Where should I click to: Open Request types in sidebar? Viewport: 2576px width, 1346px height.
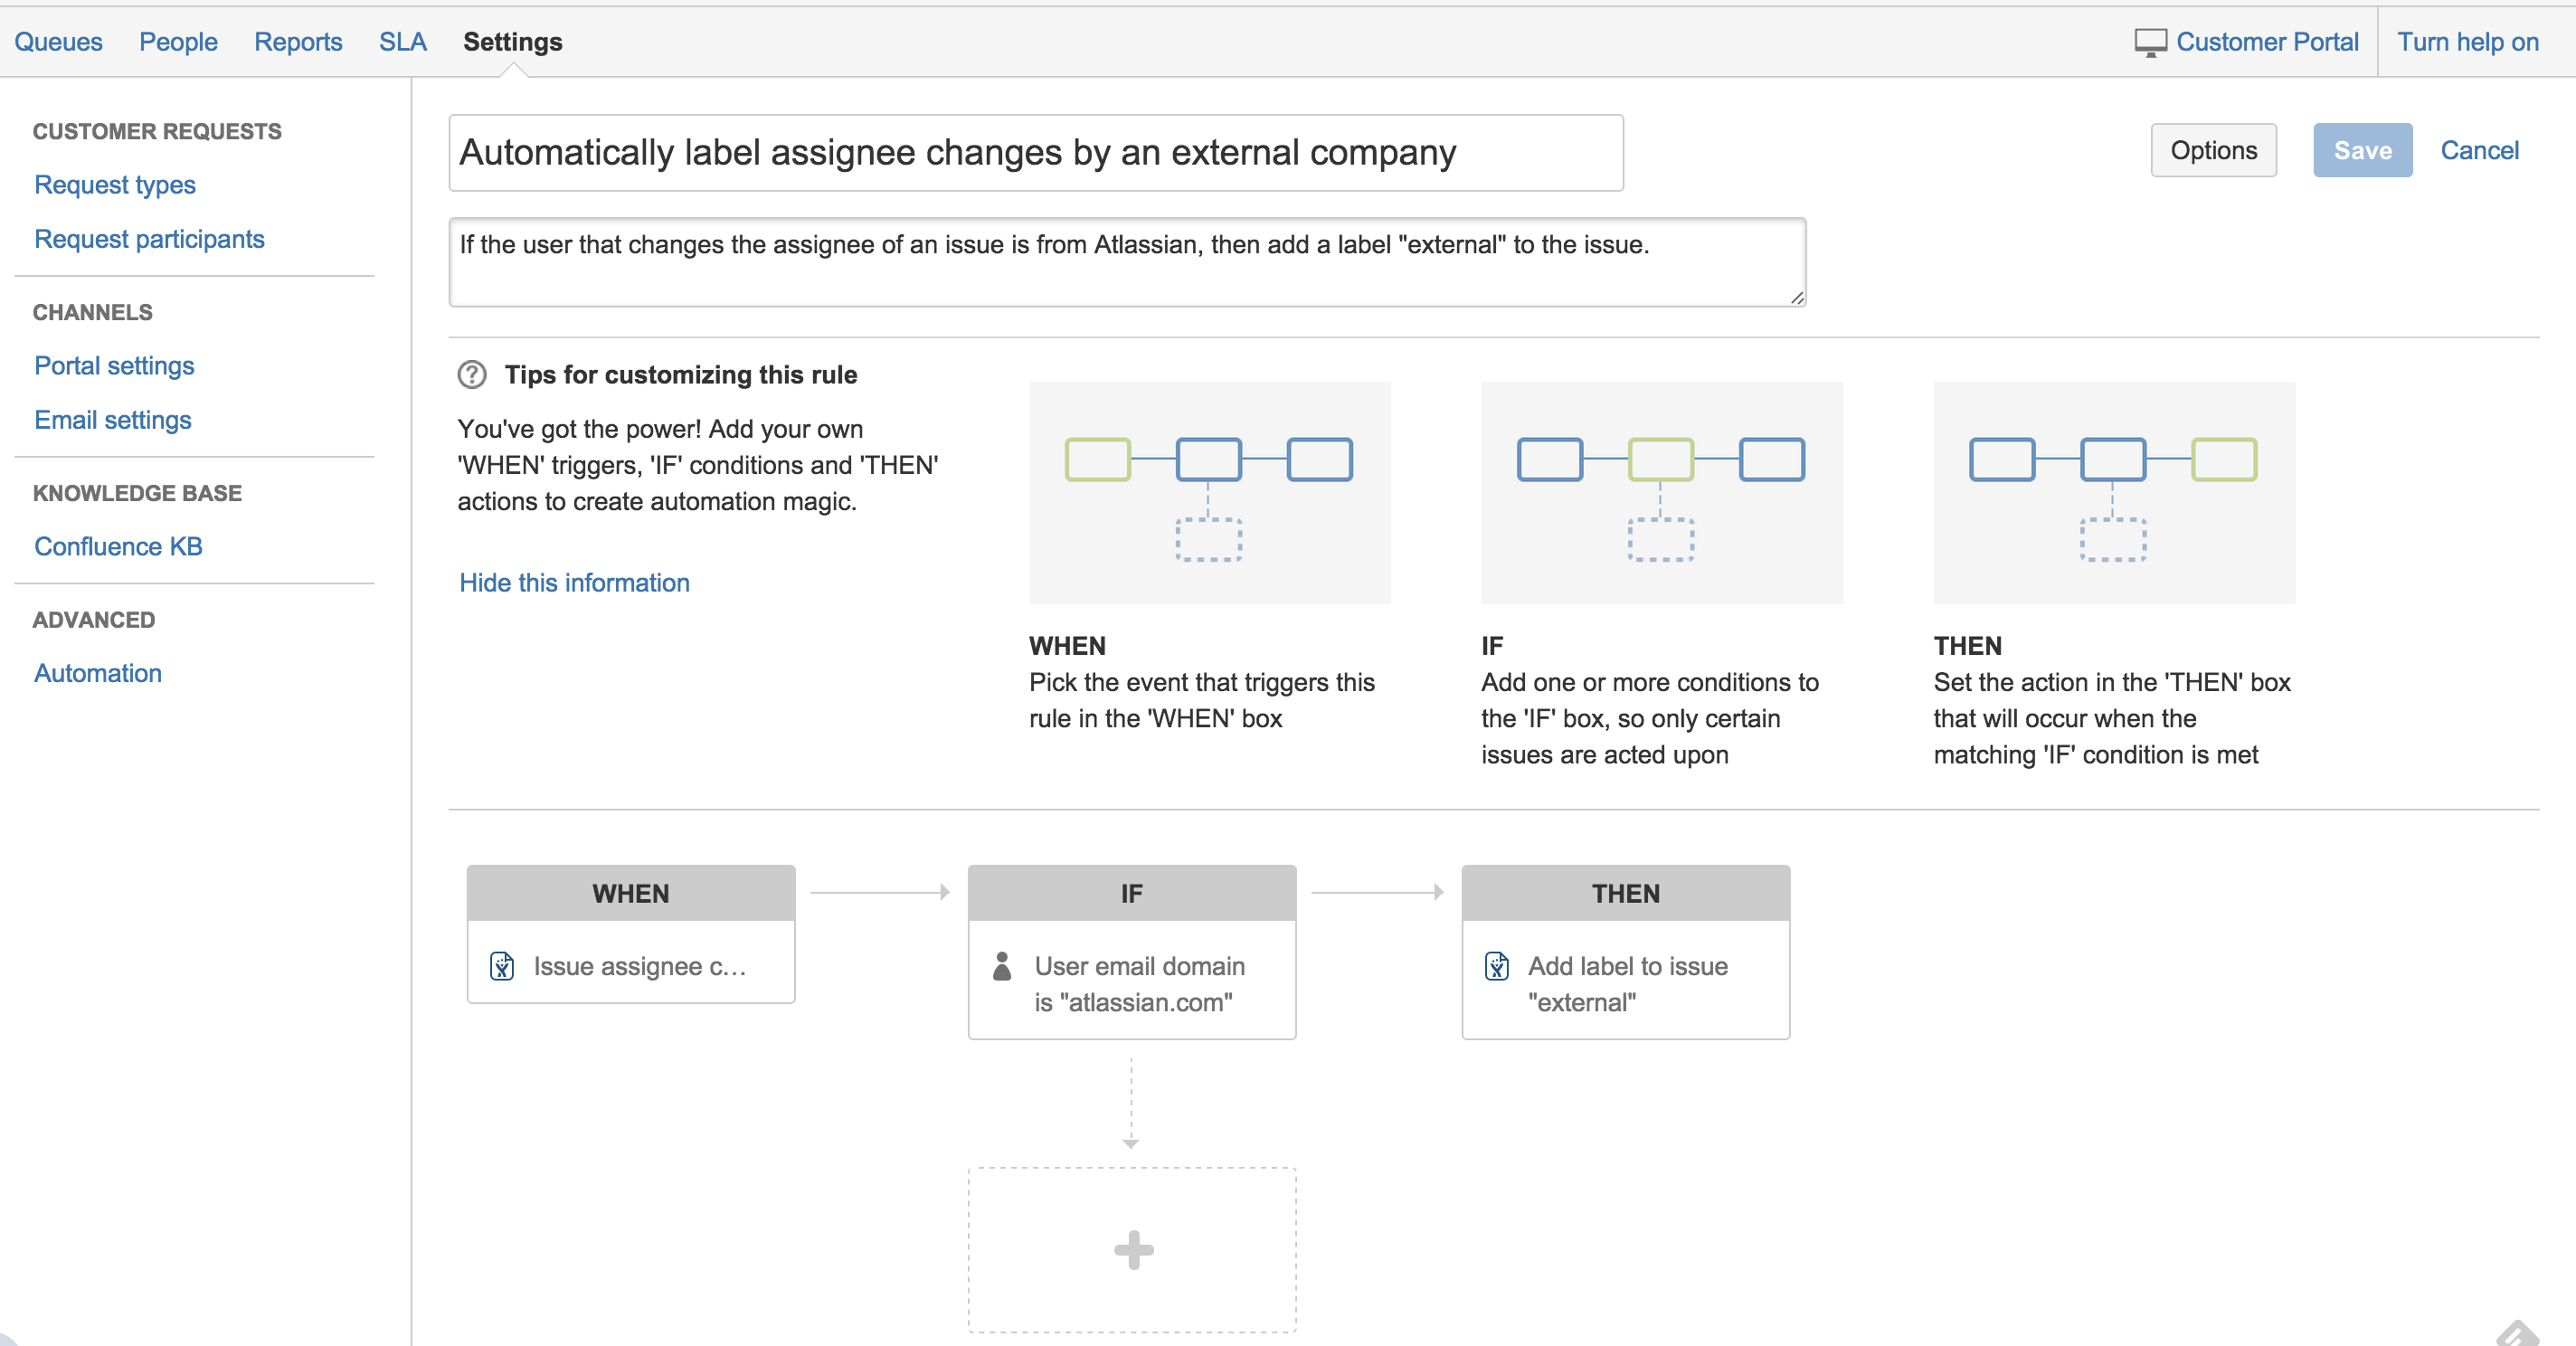tap(115, 185)
